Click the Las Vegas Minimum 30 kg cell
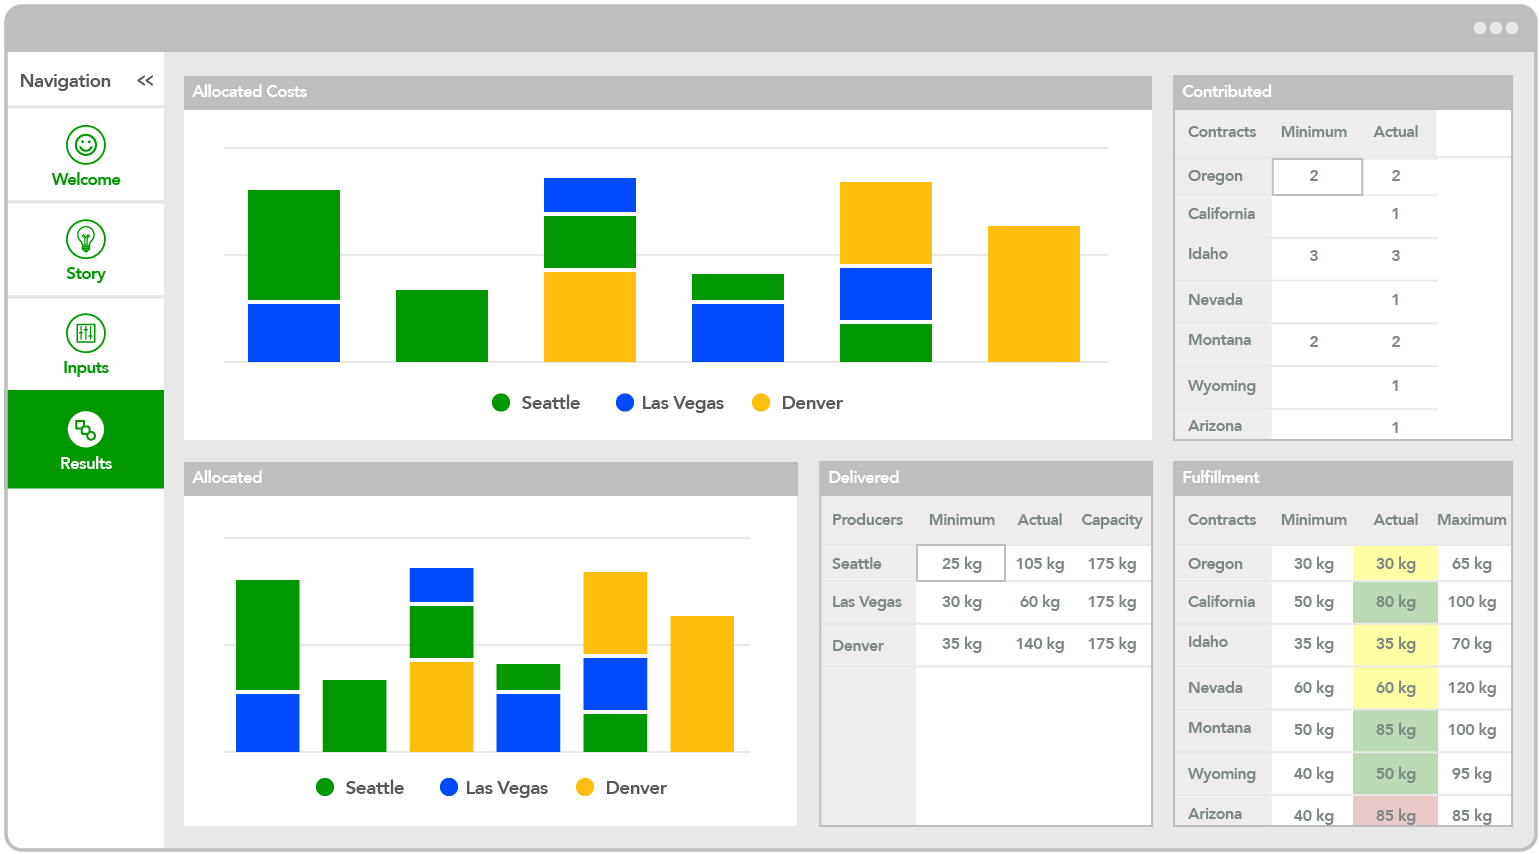Image resolution: width=1540 pixels, height=854 pixels. point(961,602)
